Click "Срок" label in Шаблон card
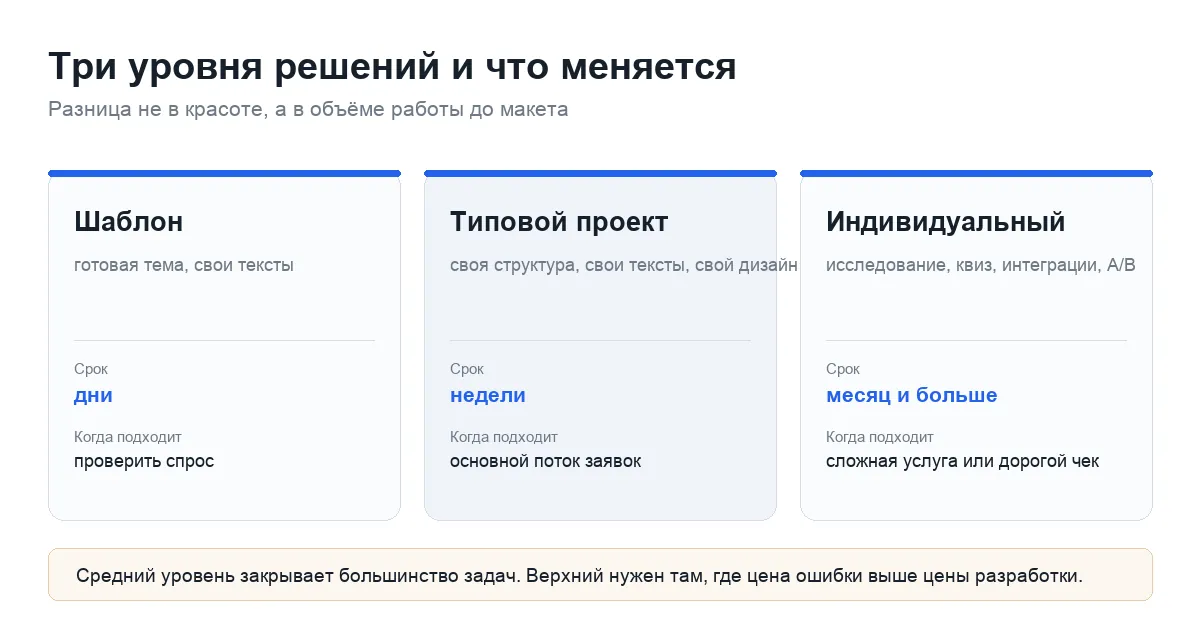 tap(91, 369)
